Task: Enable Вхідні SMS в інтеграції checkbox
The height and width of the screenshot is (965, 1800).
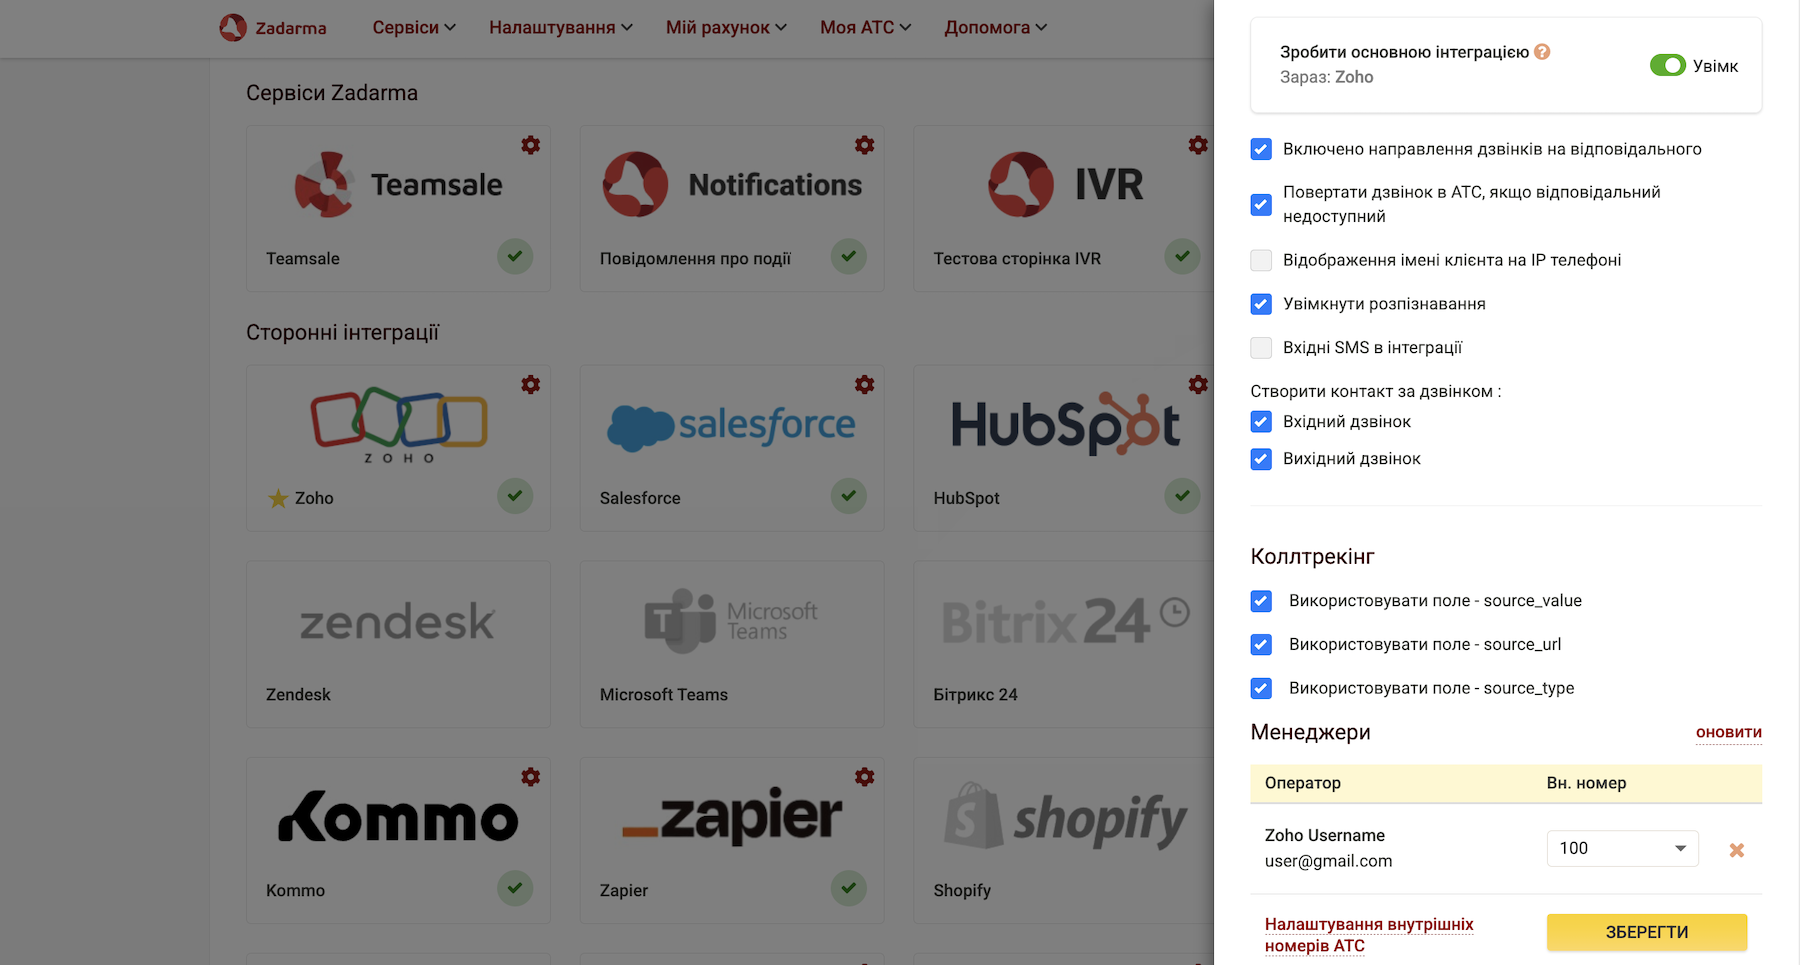Action: click(1261, 348)
